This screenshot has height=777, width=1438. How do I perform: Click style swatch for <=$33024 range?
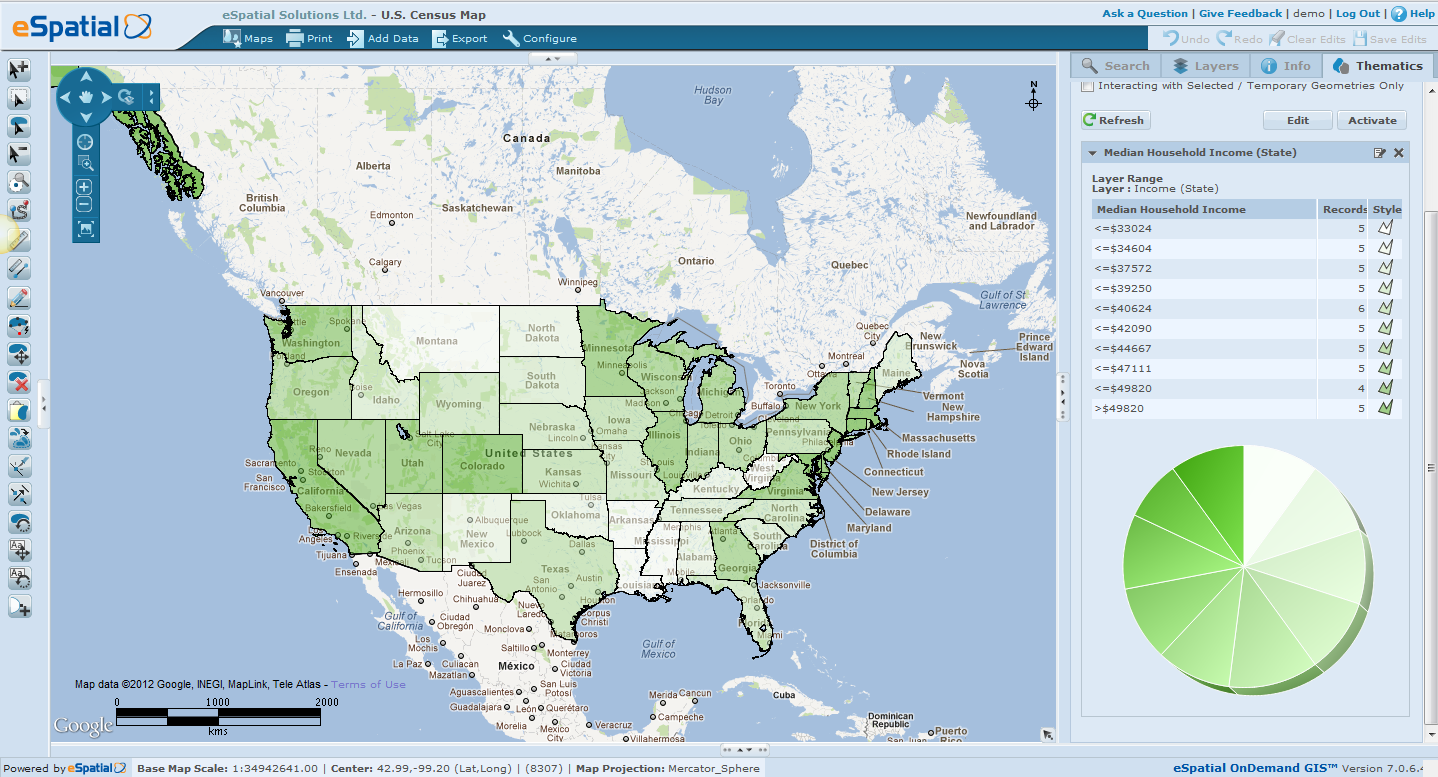click(1384, 228)
